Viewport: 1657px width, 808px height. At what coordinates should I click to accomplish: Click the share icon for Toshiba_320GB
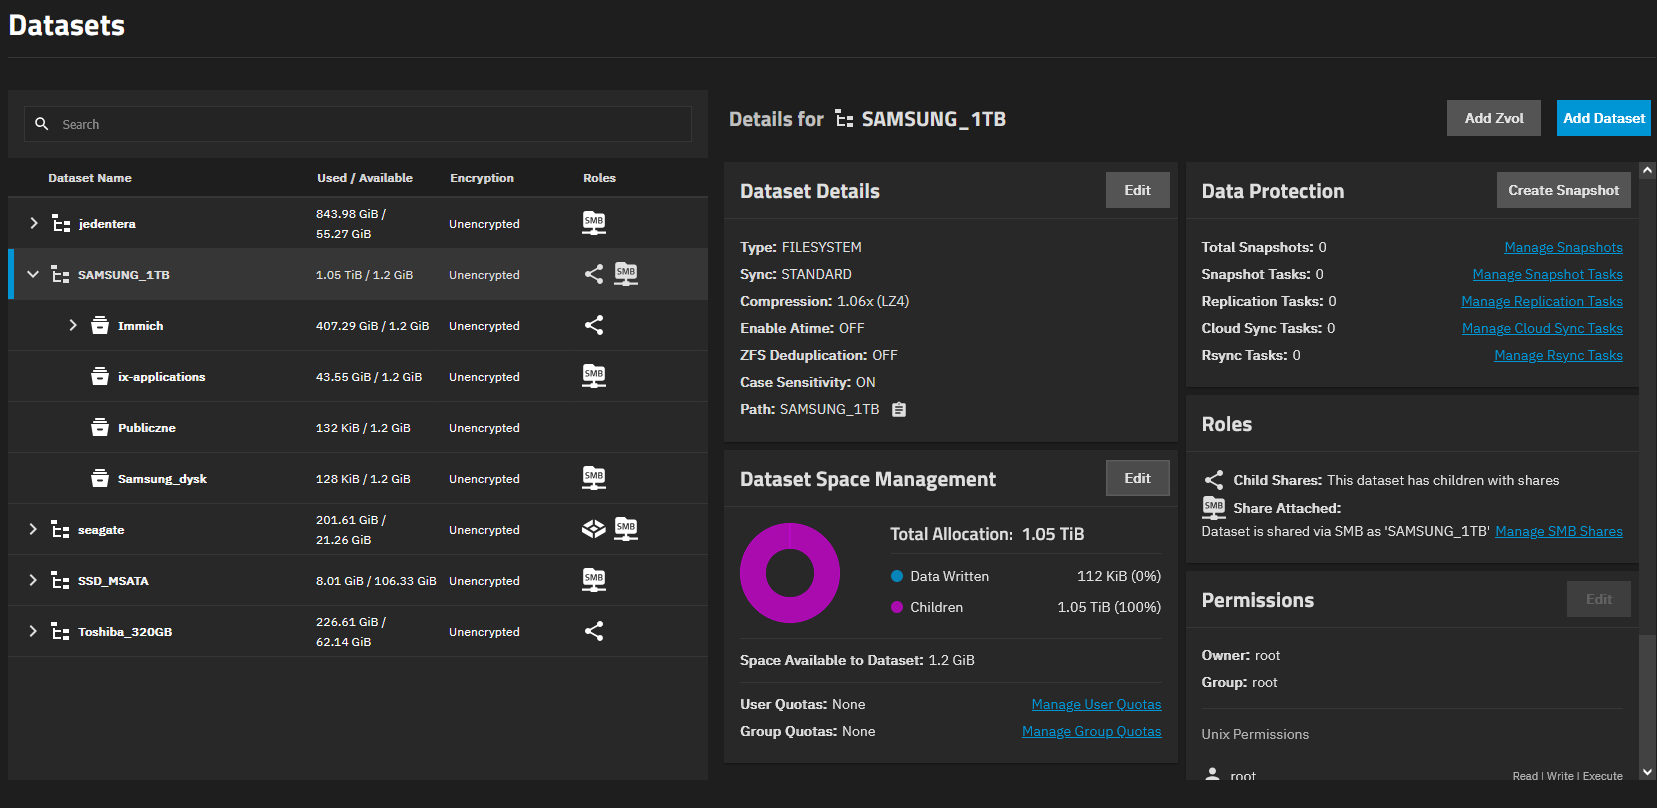coord(594,631)
